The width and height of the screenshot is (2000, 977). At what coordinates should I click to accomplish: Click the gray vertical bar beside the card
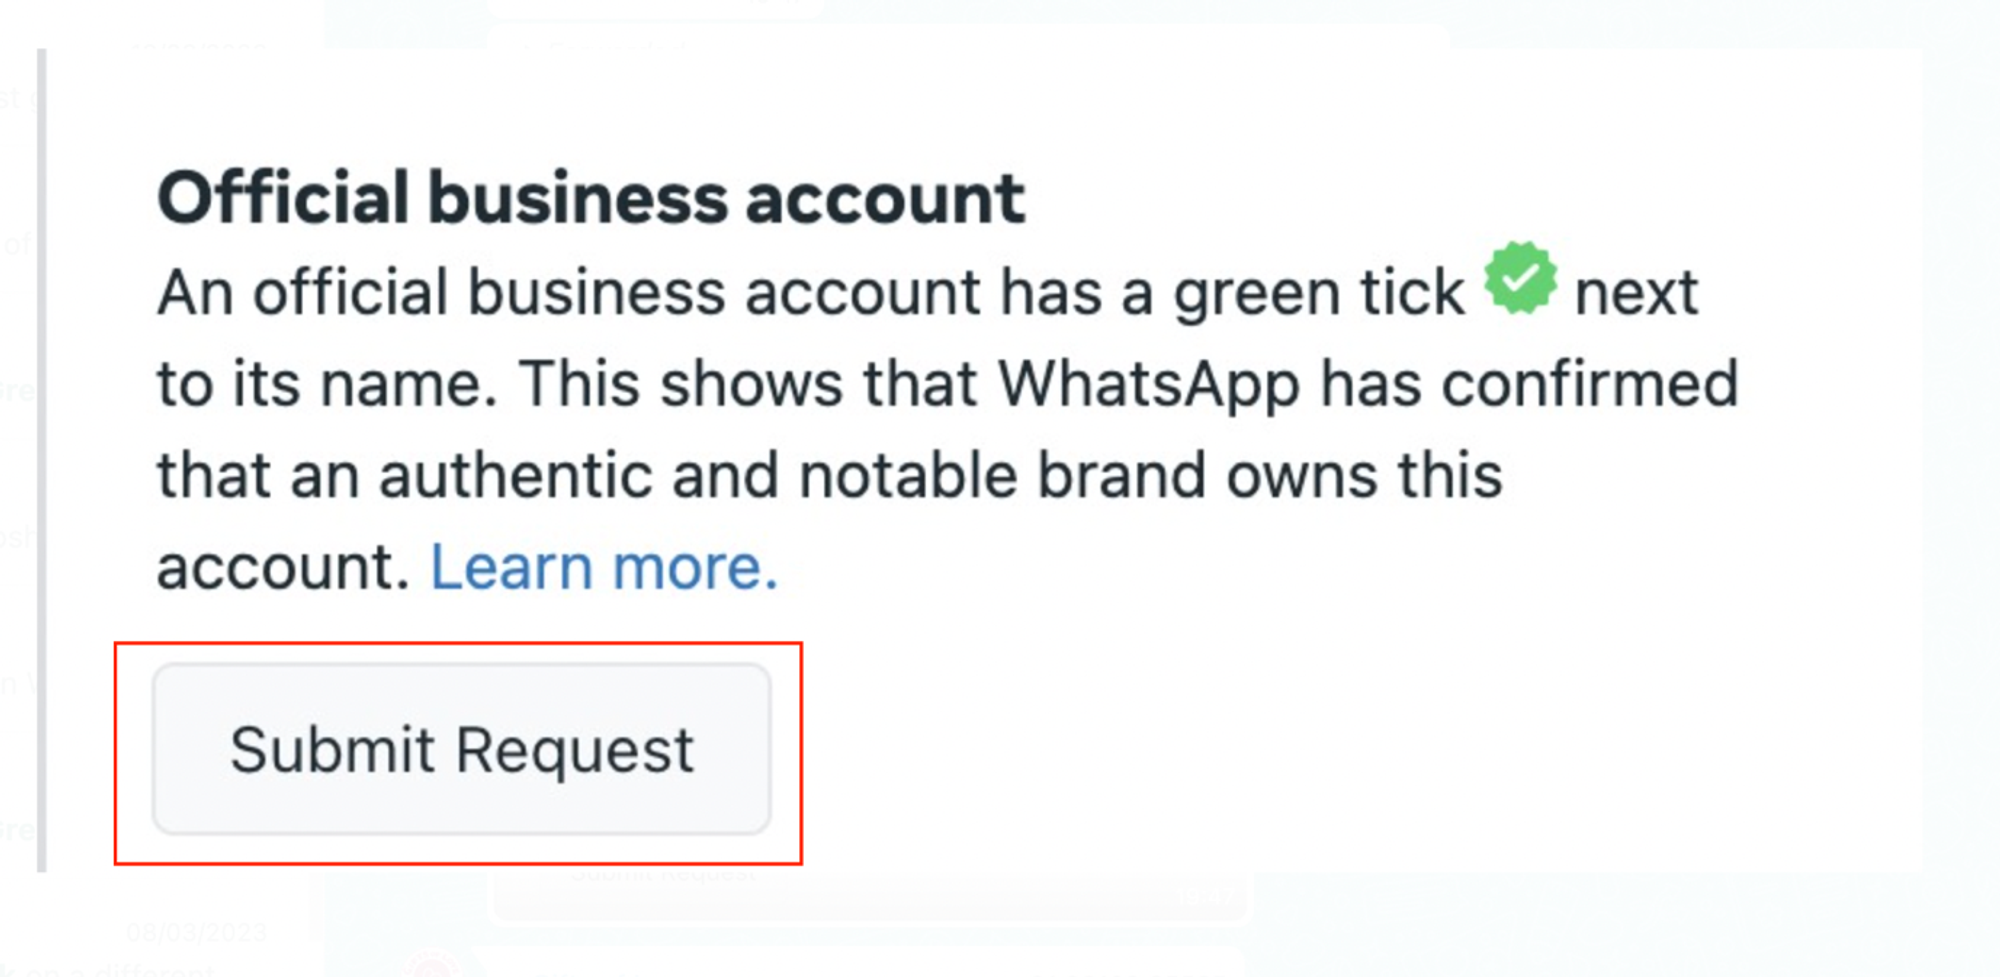pos(42,460)
